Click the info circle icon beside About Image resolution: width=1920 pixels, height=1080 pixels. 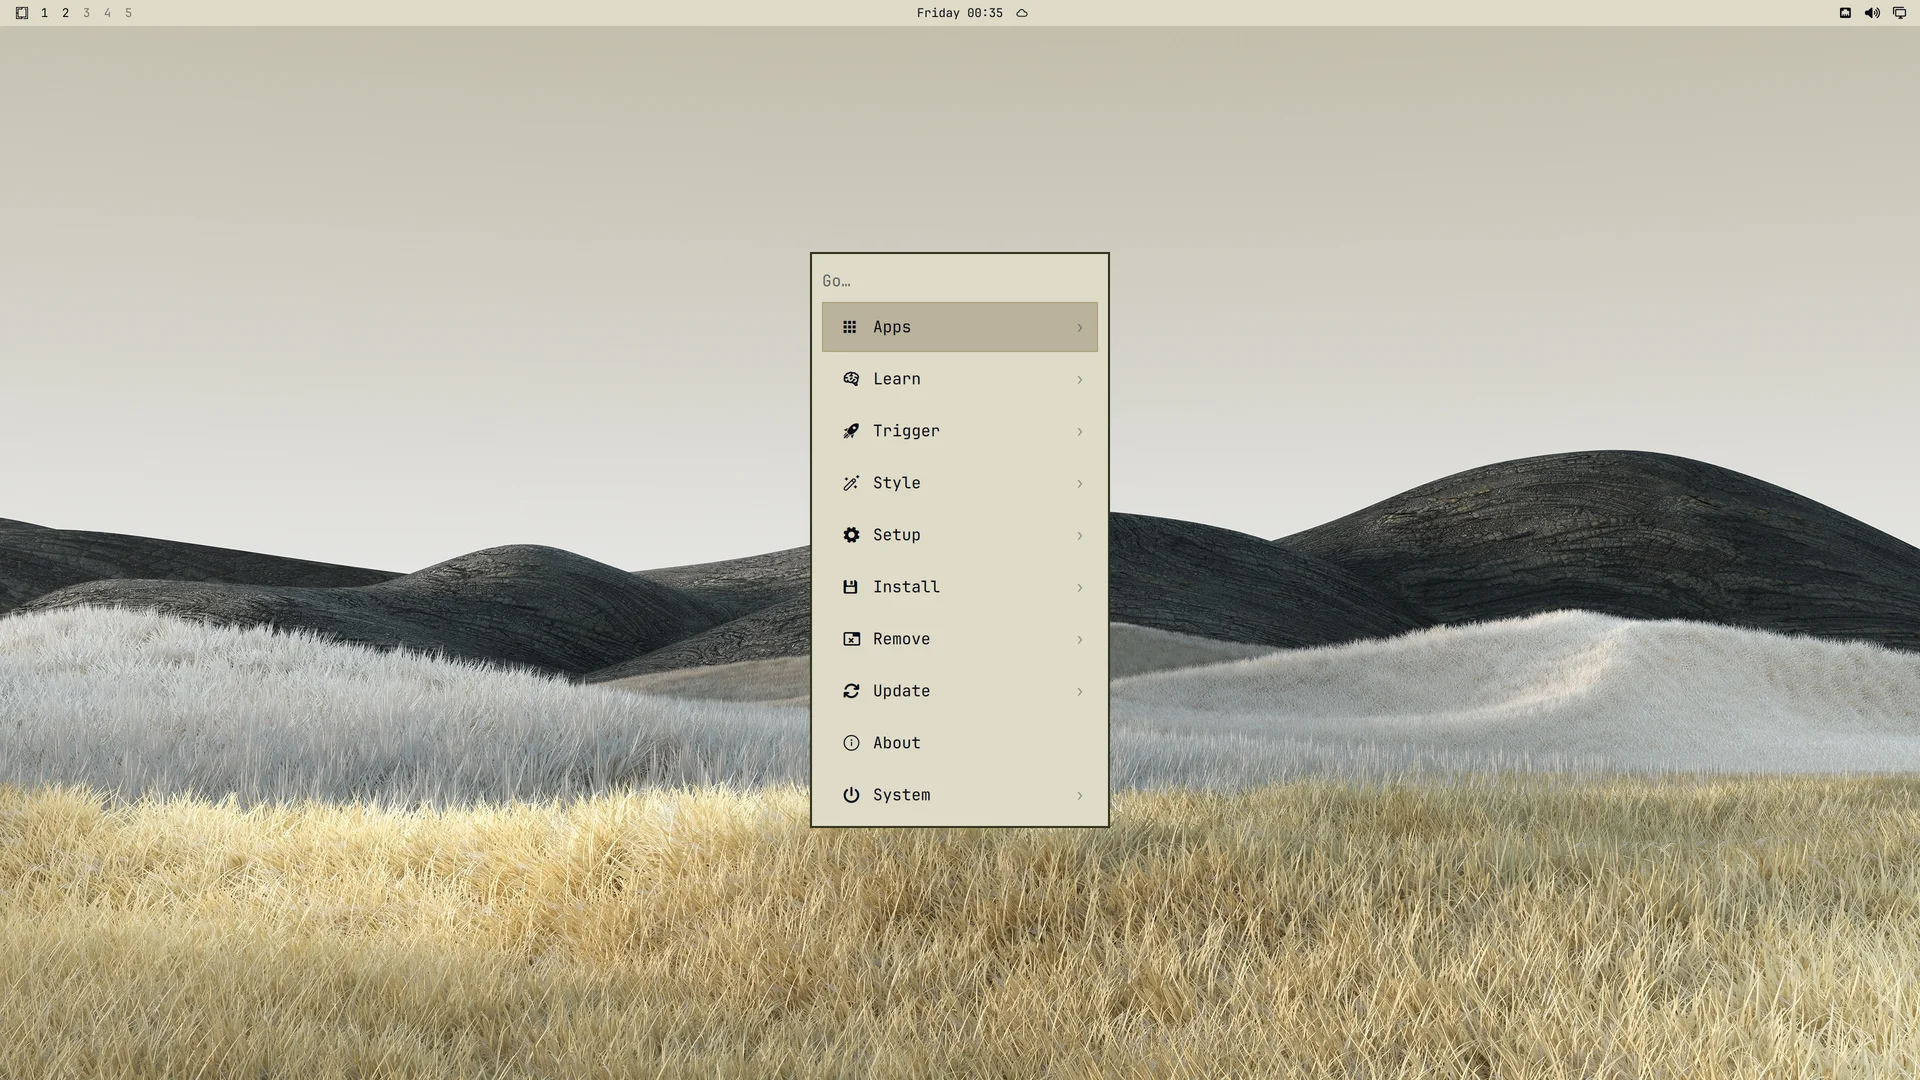(x=851, y=743)
